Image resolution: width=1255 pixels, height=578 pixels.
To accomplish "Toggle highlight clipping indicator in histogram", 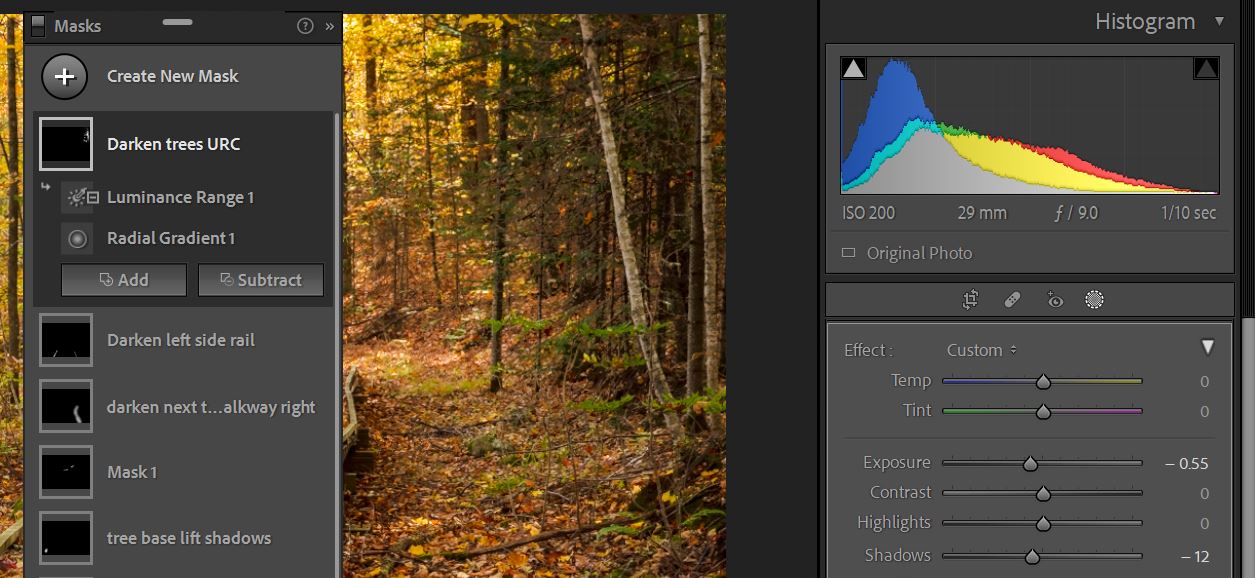I will click(x=1206, y=68).
